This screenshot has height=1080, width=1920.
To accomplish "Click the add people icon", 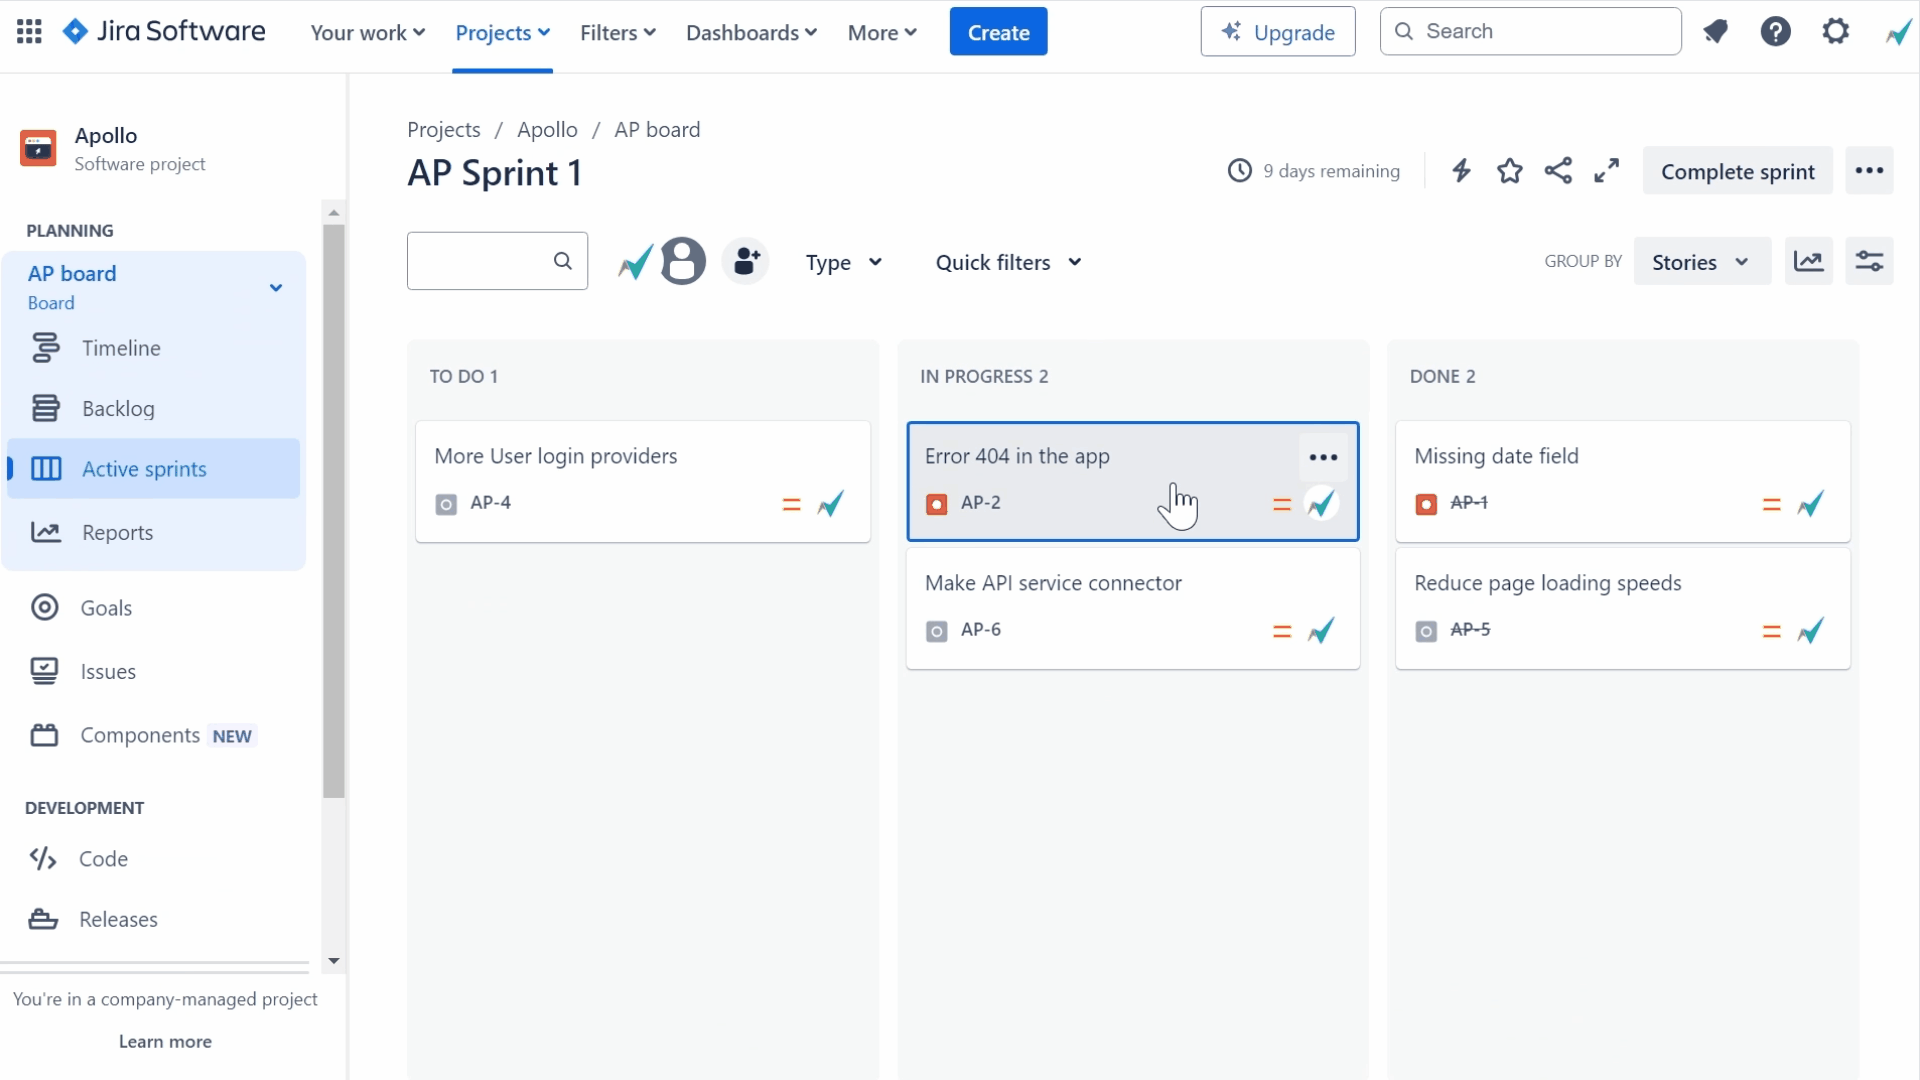I will 746,262.
